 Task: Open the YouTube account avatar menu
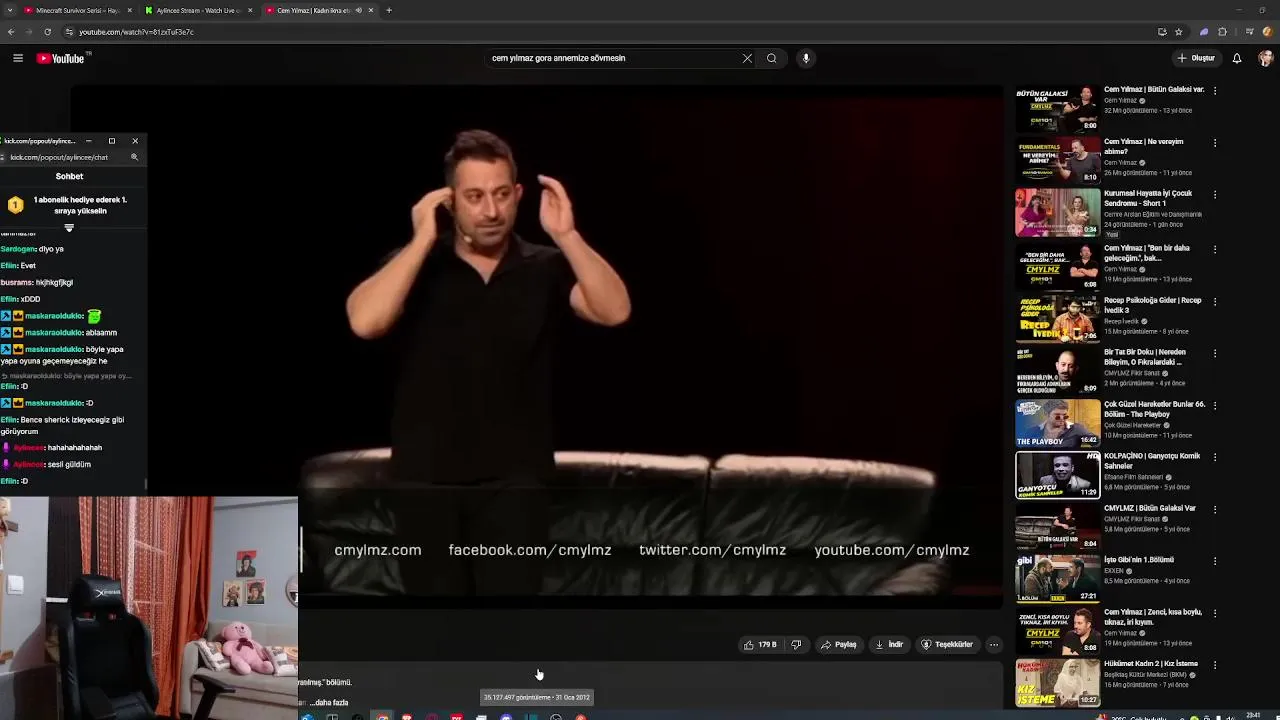[x=1265, y=58]
